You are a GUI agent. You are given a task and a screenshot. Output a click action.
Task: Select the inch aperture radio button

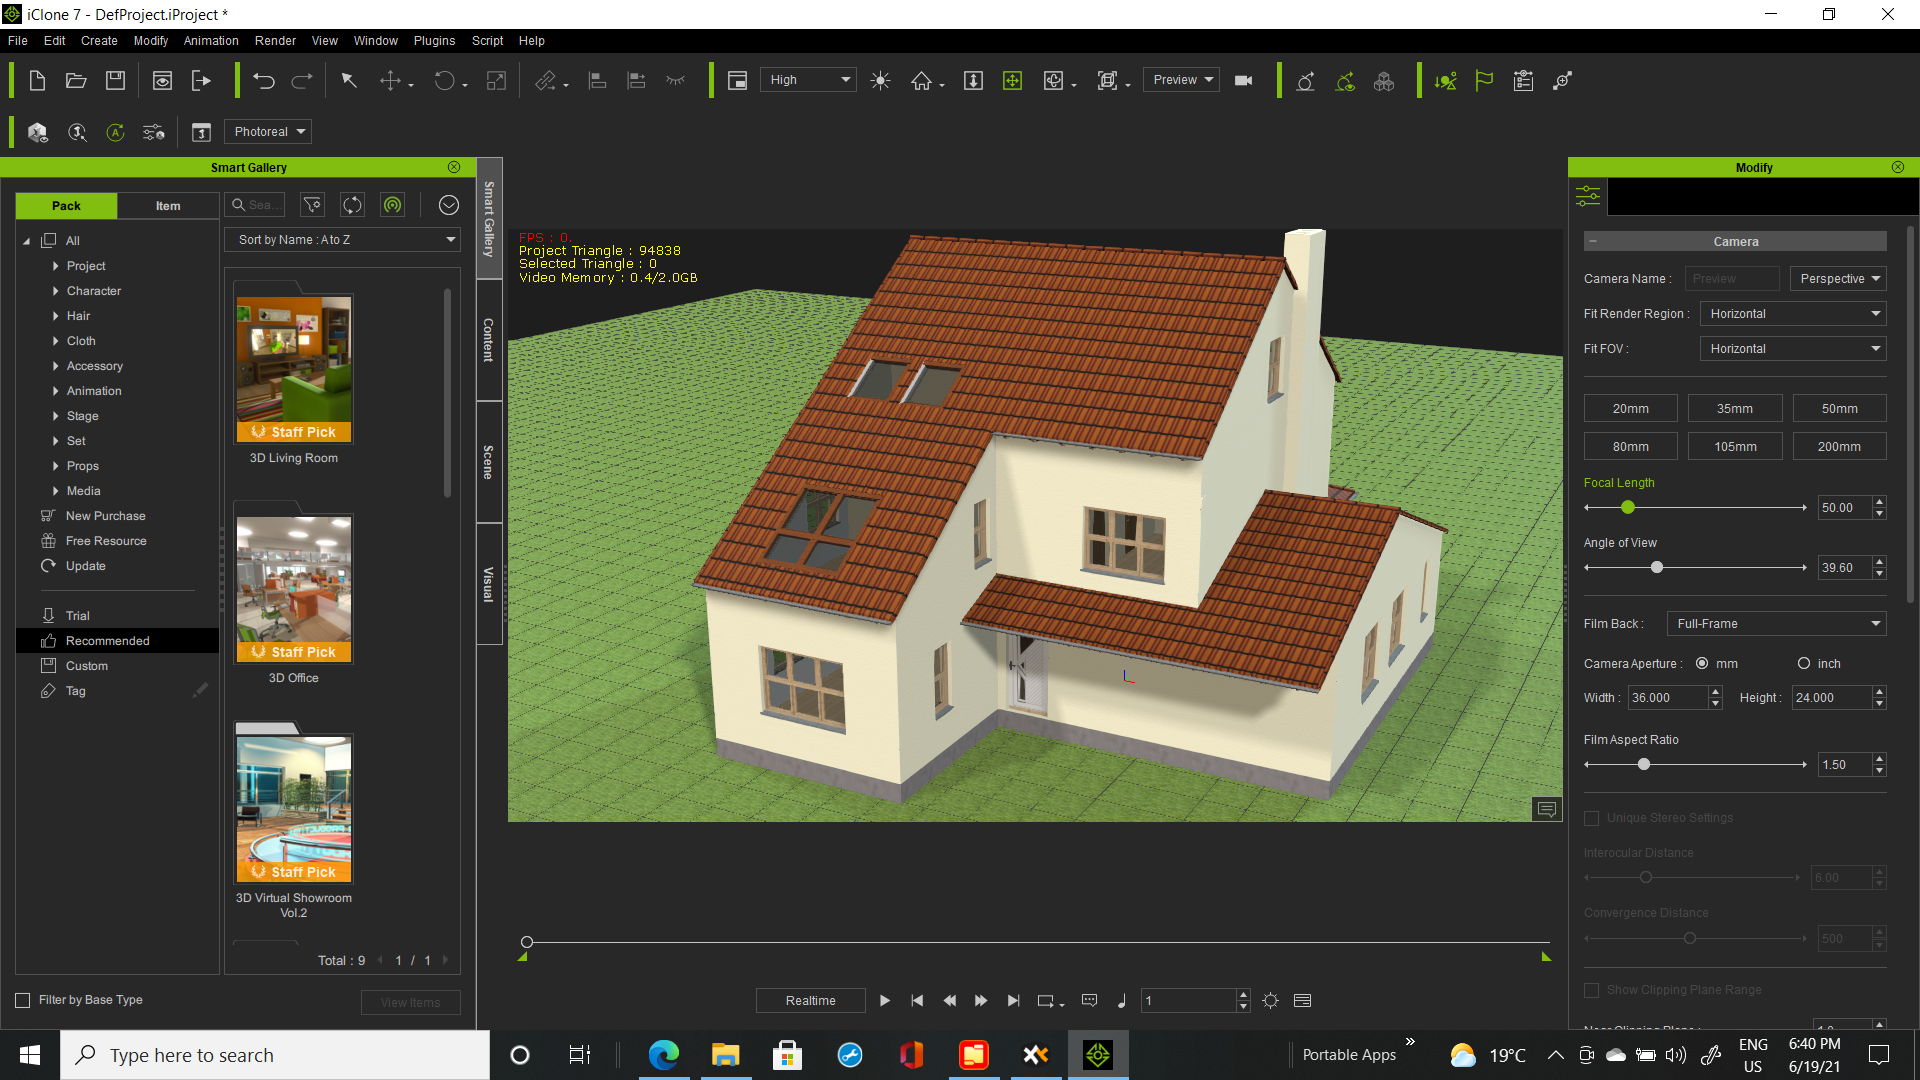[1804, 663]
